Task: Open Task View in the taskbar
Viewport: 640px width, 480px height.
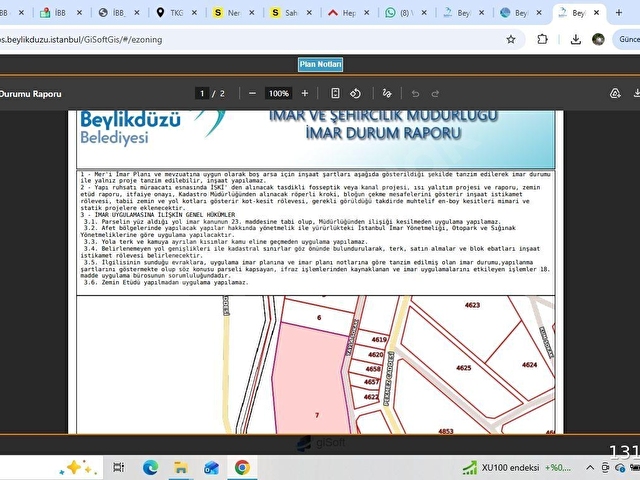Action: click(118, 467)
